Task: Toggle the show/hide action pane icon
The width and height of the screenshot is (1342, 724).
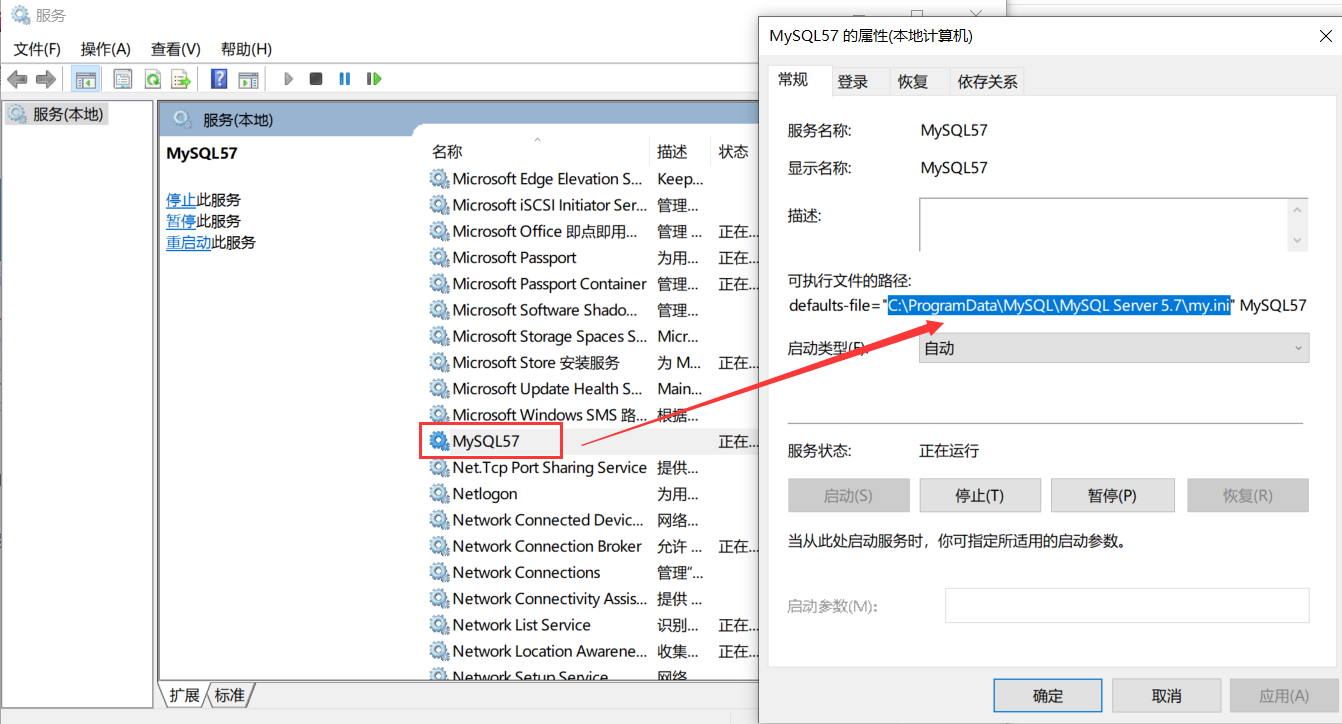Action: 248,79
